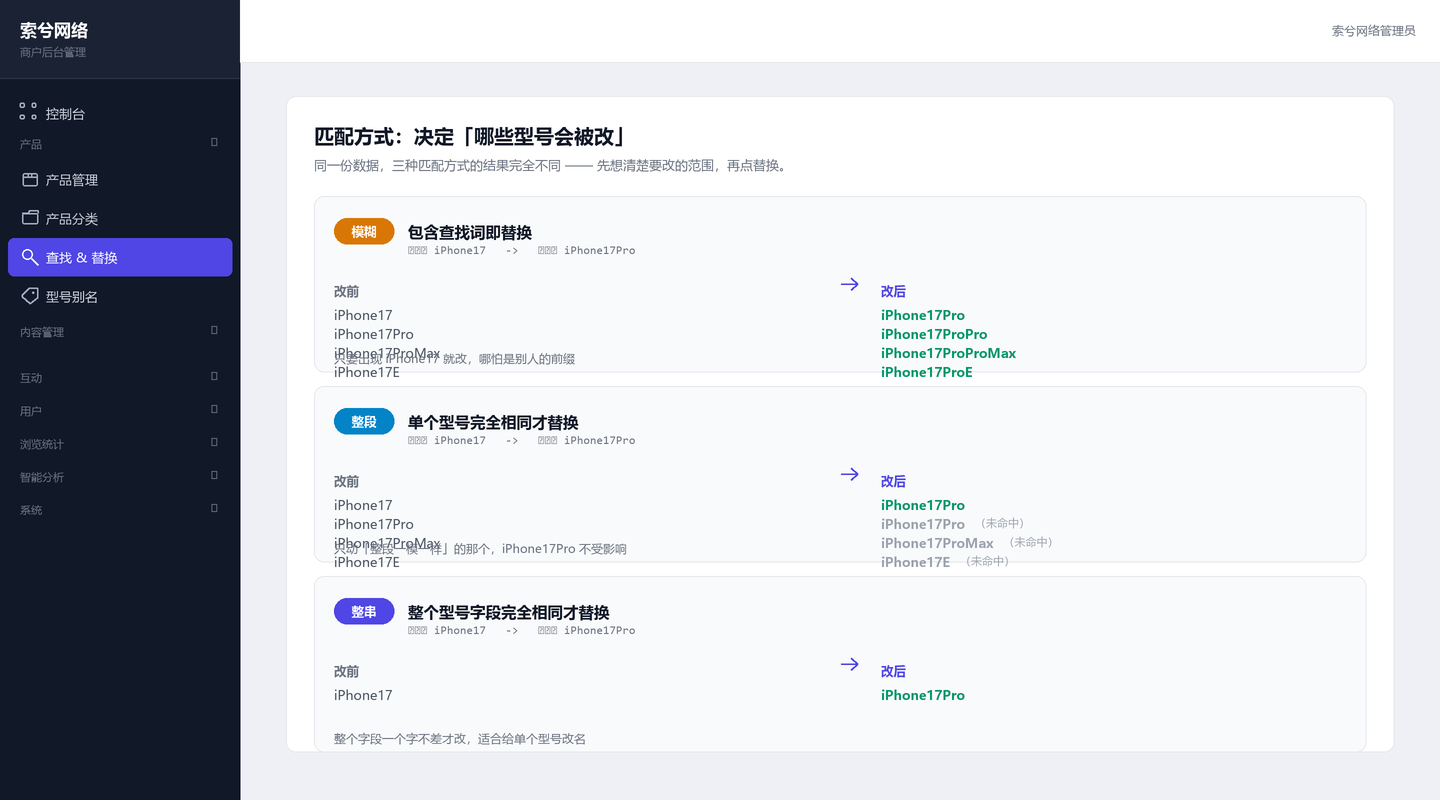Click the 型号别名 tag icon

click(x=30, y=296)
